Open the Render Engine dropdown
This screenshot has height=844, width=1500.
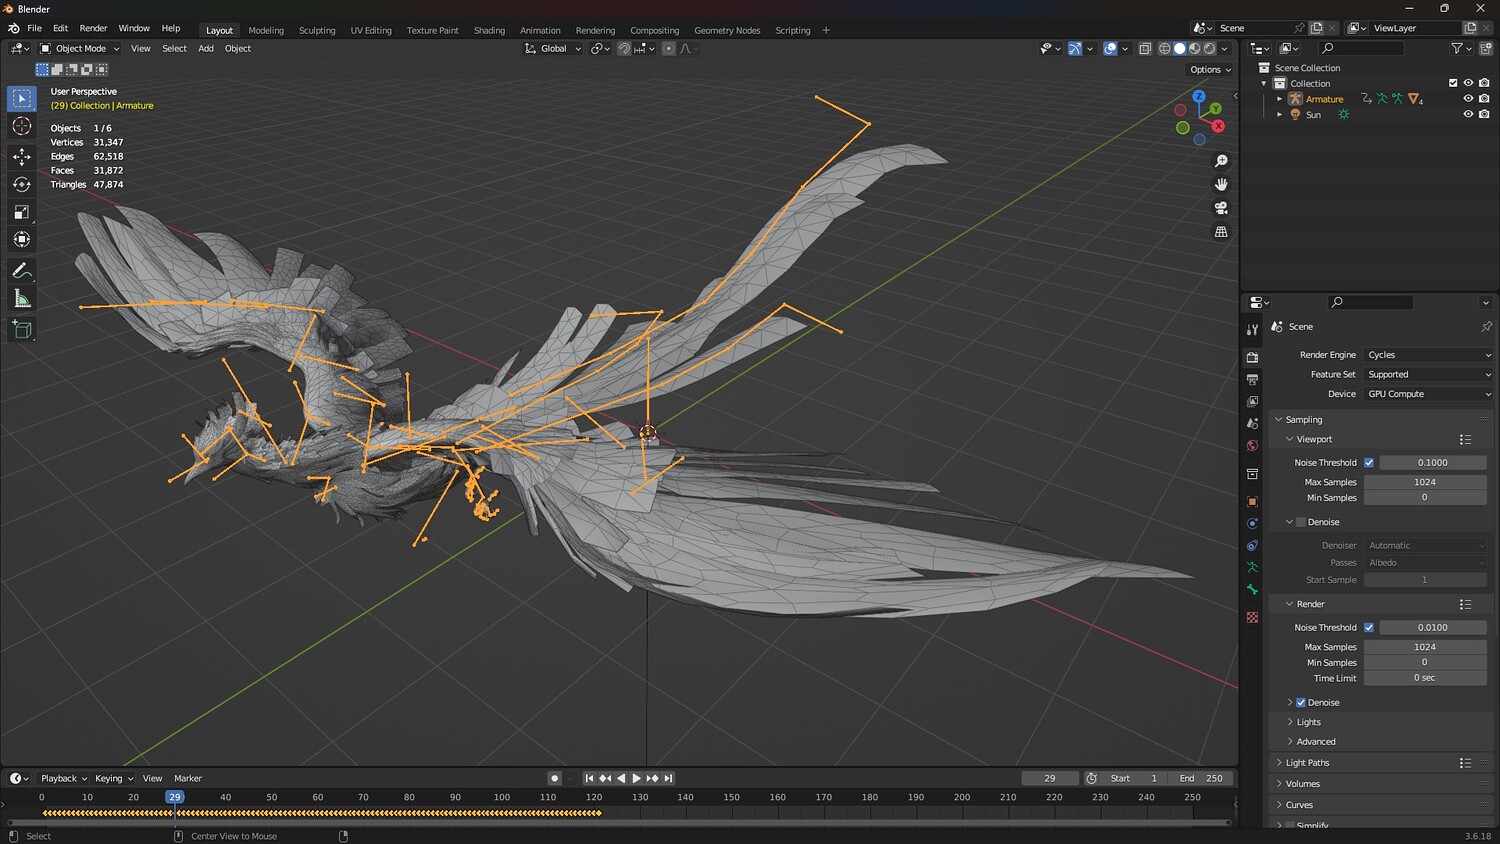pos(1428,355)
